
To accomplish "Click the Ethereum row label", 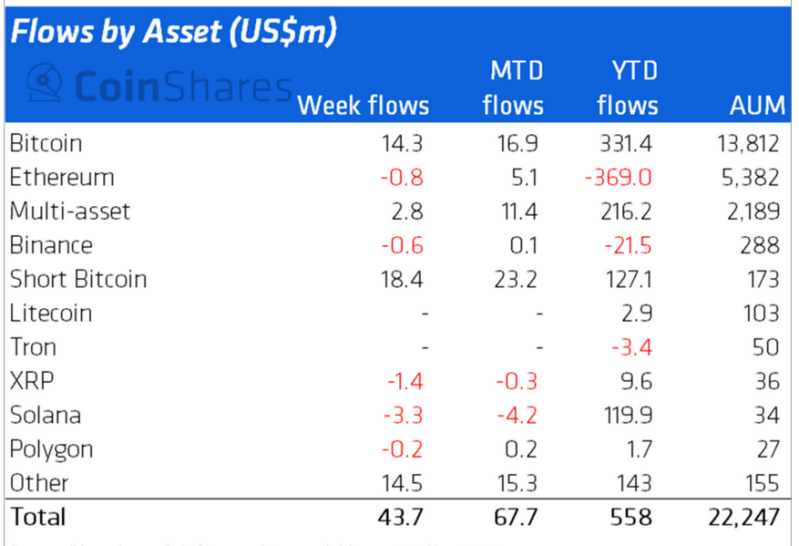I will click(x=62, y=177).
